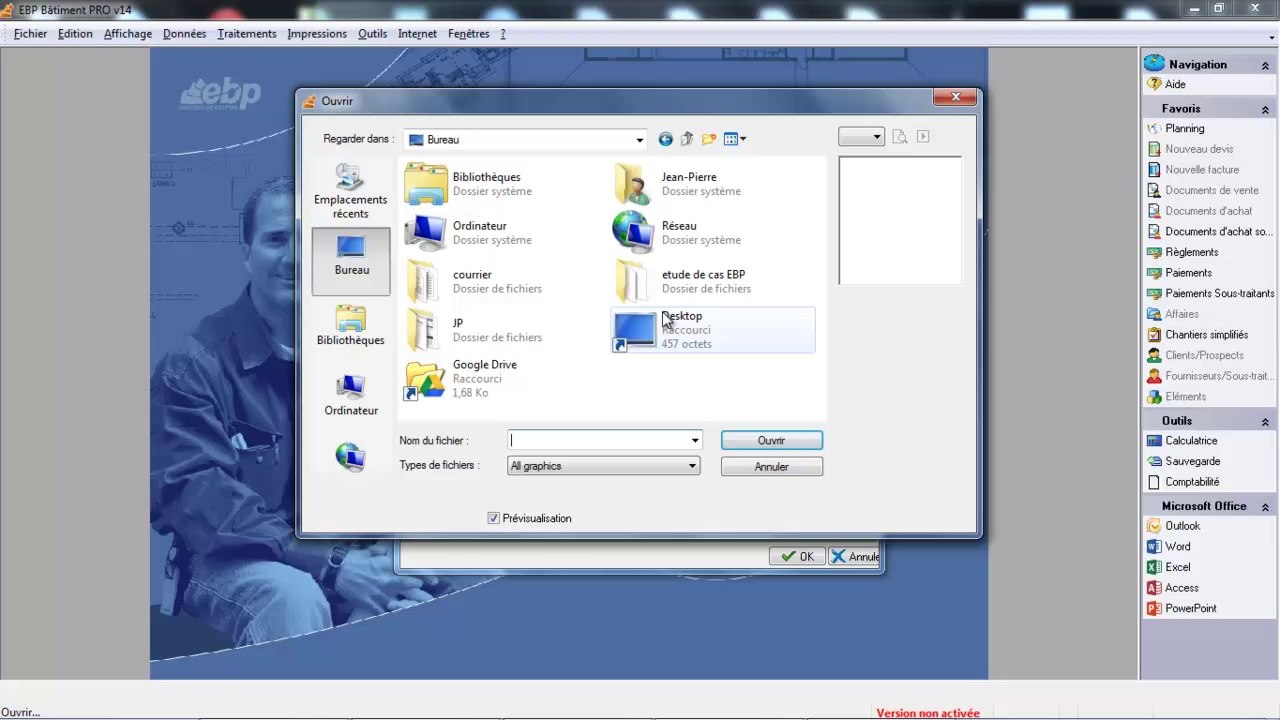Launch Outlook from the Microsoft Office panel
Viewport: 1280px width, 720px height.
click(x=1154, y=526)
